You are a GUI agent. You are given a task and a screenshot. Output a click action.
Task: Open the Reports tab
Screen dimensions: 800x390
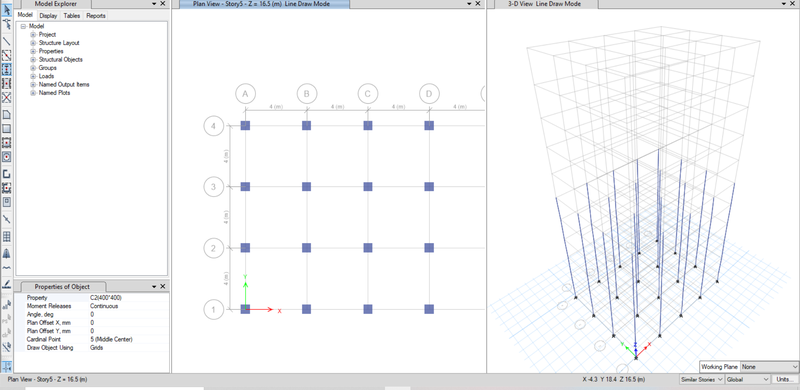[x=95, y=16]
